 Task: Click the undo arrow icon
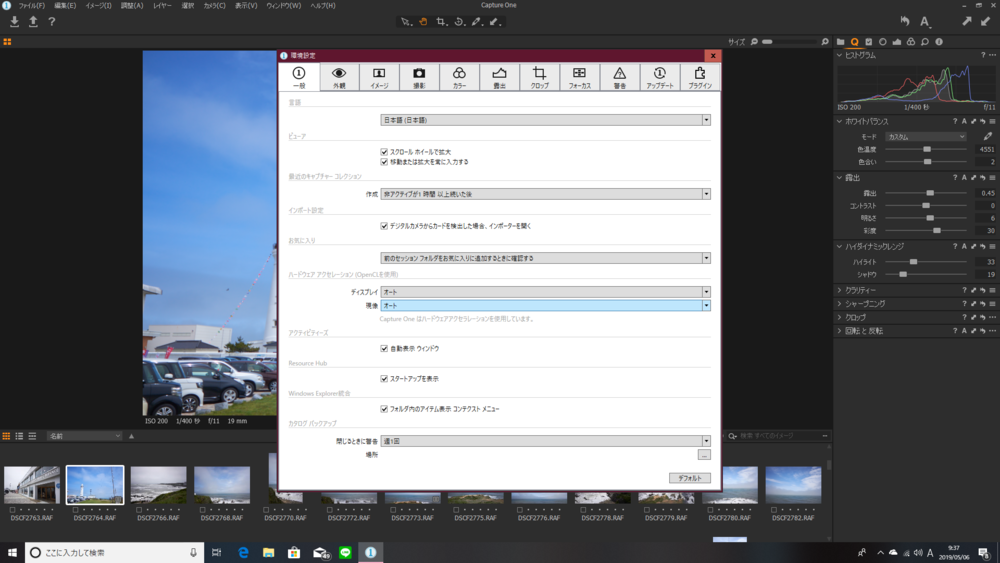[904, 22]
